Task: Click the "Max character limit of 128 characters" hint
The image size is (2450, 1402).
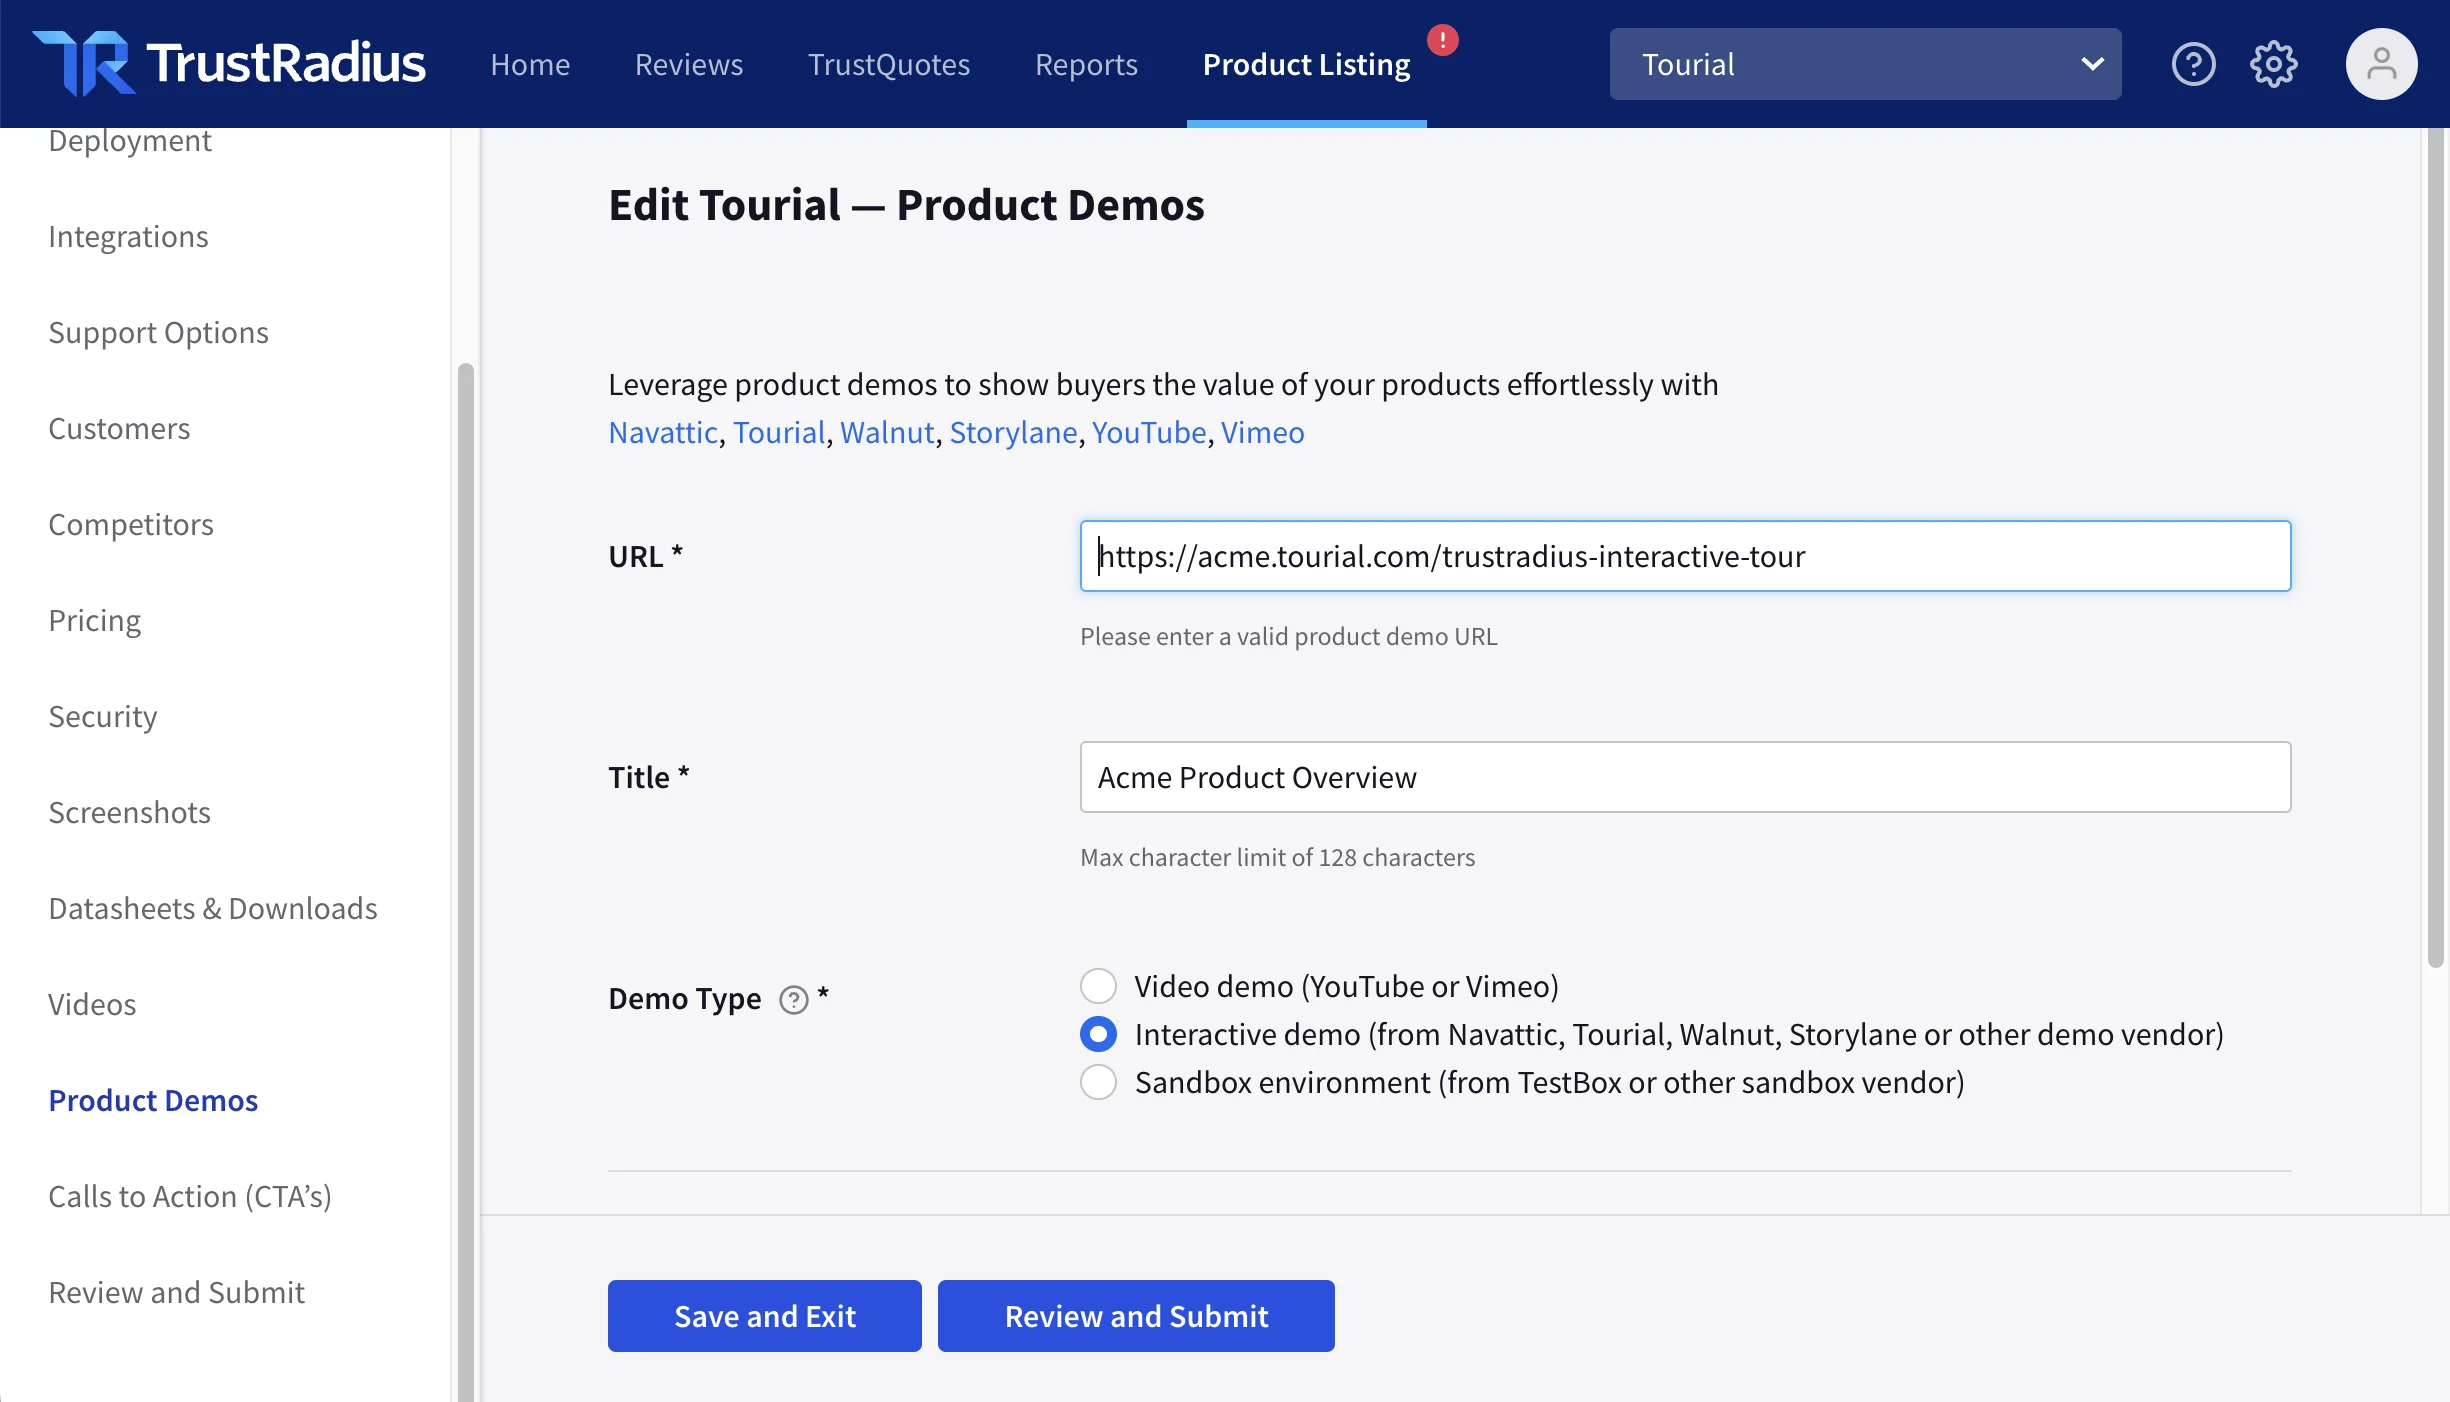Action: (x=1277, y=857)
